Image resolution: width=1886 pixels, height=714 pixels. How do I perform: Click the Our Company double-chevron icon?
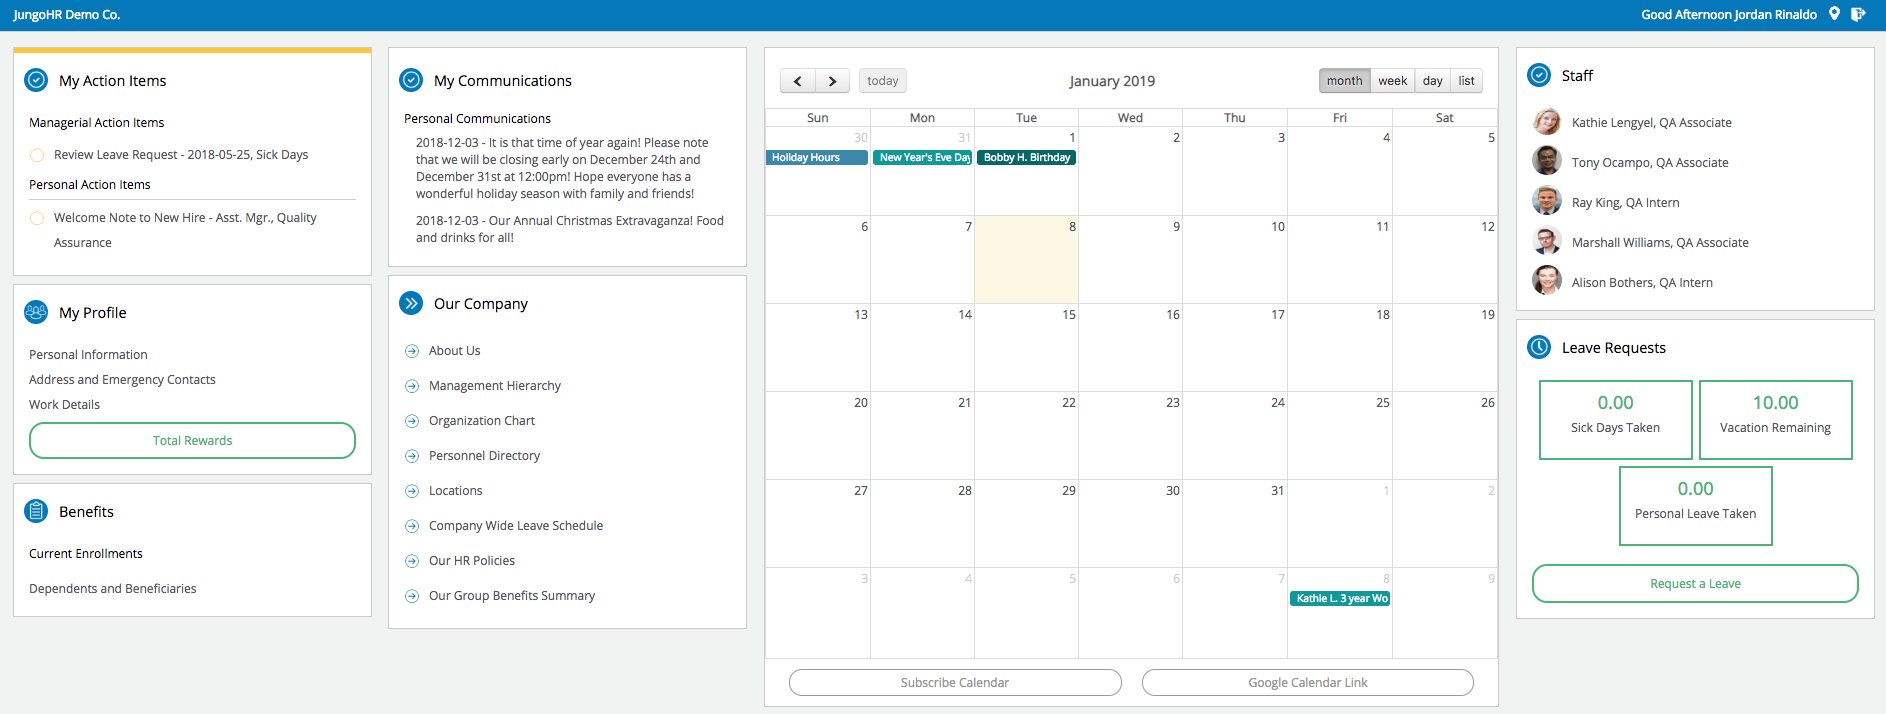pyautogui.click(x=411, y=303)
